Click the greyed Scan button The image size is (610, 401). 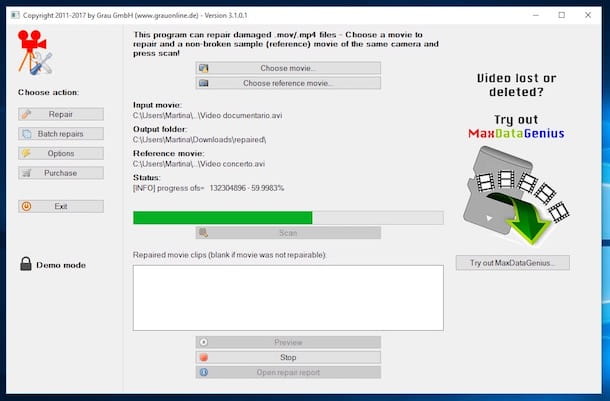(288, 233)
